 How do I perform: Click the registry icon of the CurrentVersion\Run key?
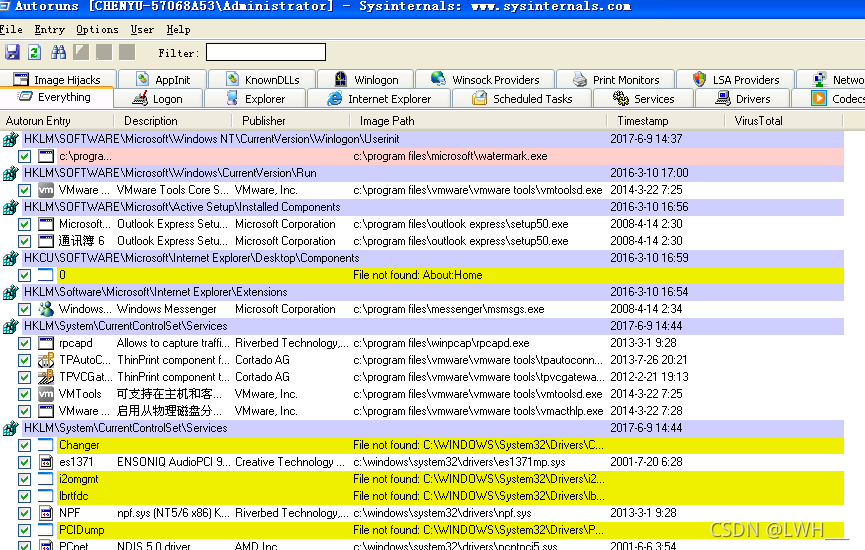click(x=10, y=173)
